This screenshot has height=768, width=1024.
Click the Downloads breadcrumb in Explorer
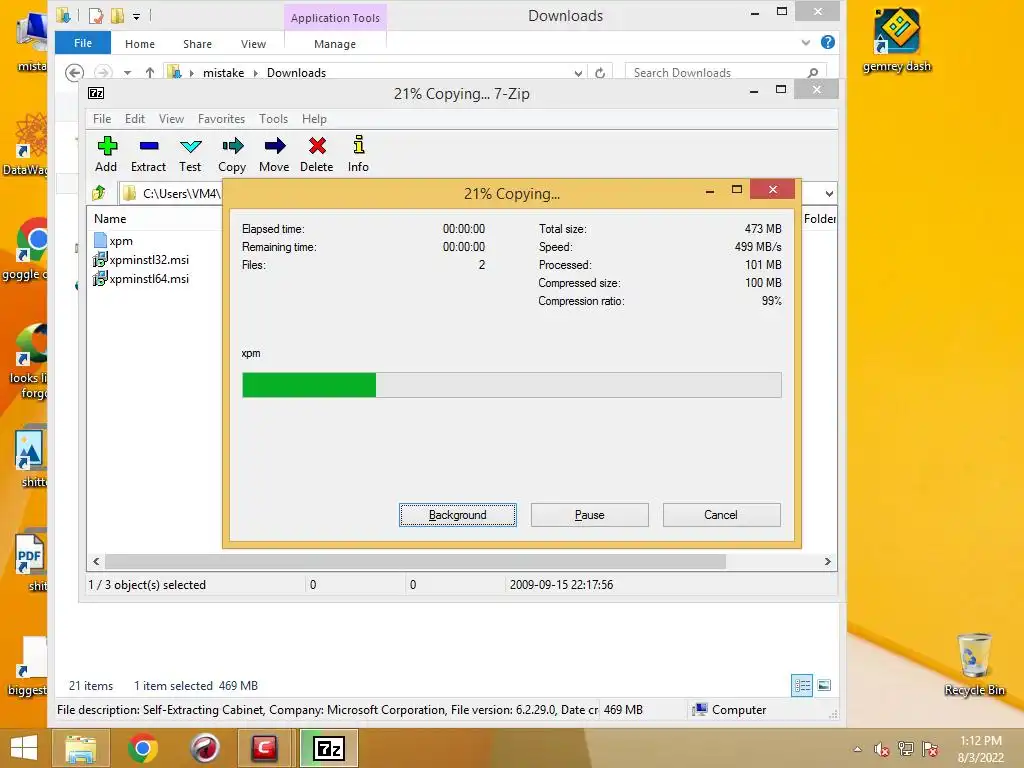(x=296, y=72)
